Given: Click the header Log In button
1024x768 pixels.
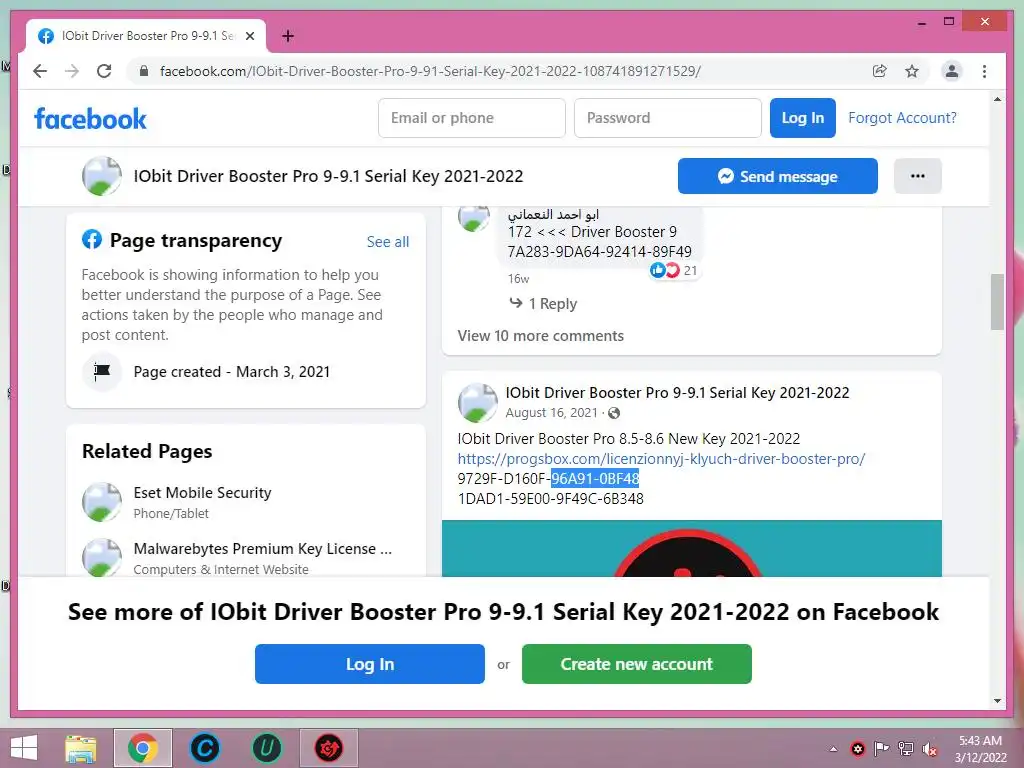Looking at the screenshot, I should coord(803,118).
